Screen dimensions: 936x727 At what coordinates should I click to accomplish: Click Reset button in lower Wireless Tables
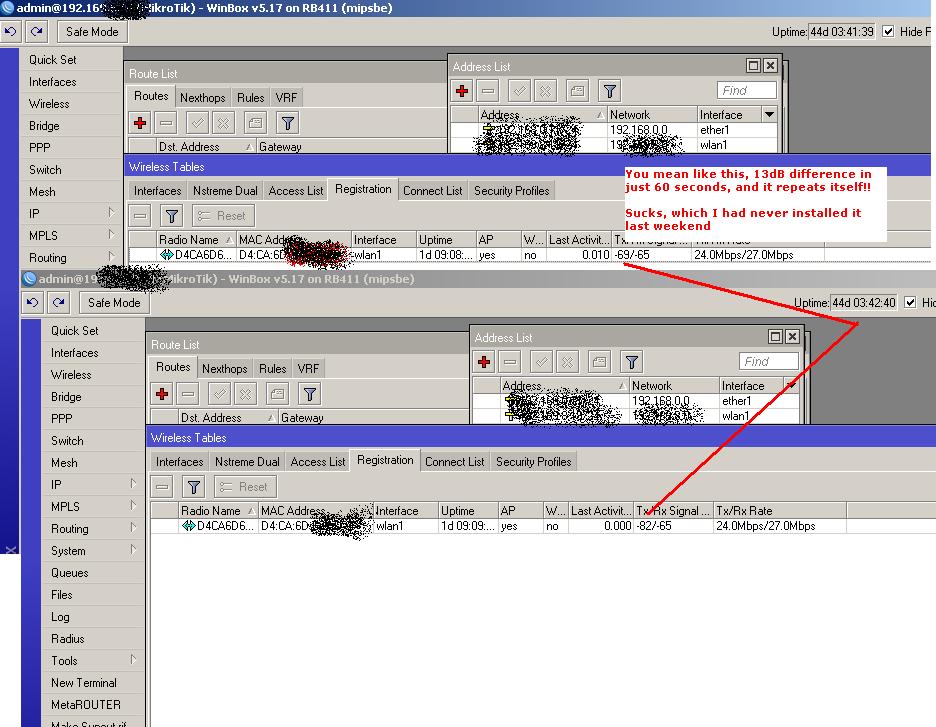pyautogui.click(x=245, y=486)
